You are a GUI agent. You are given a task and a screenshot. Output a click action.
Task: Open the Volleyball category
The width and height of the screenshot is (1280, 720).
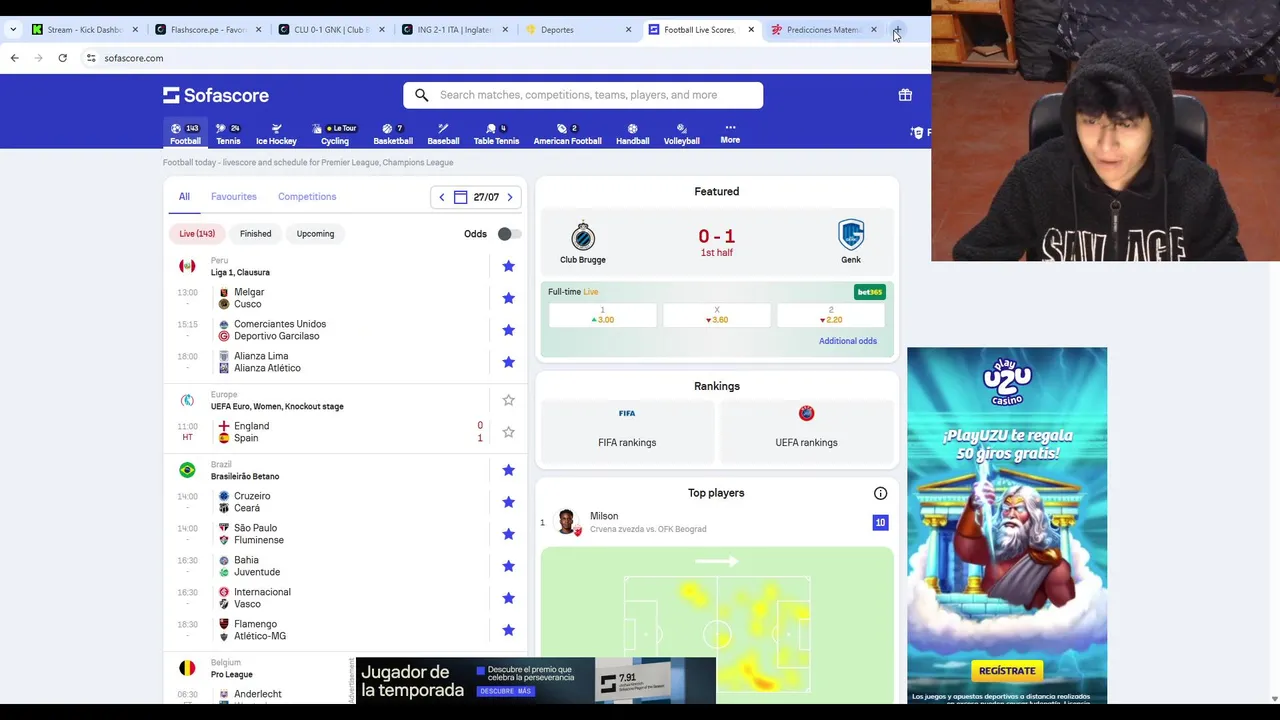682,134
